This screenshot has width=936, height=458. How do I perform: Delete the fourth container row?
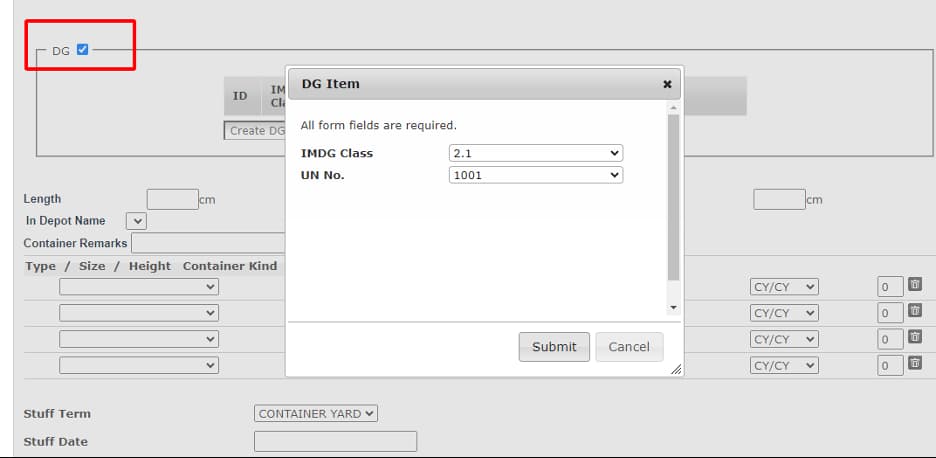pos(914,363)
